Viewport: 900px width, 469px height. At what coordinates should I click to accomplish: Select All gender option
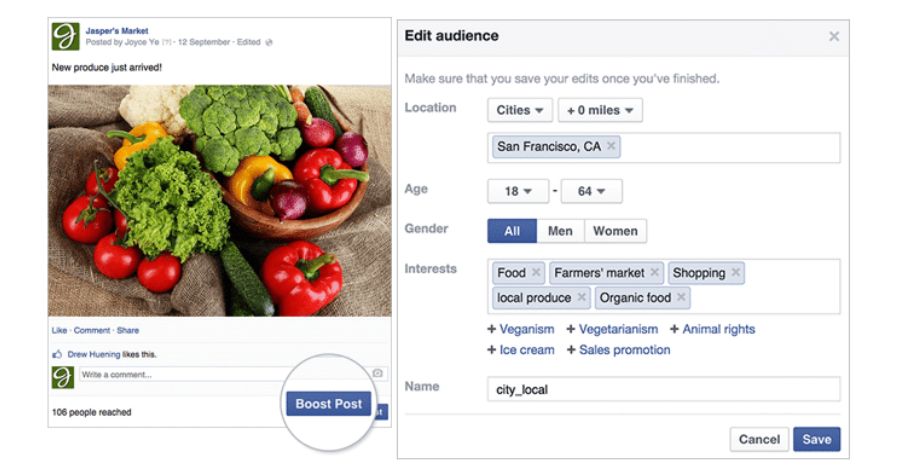tap(512, 231)
